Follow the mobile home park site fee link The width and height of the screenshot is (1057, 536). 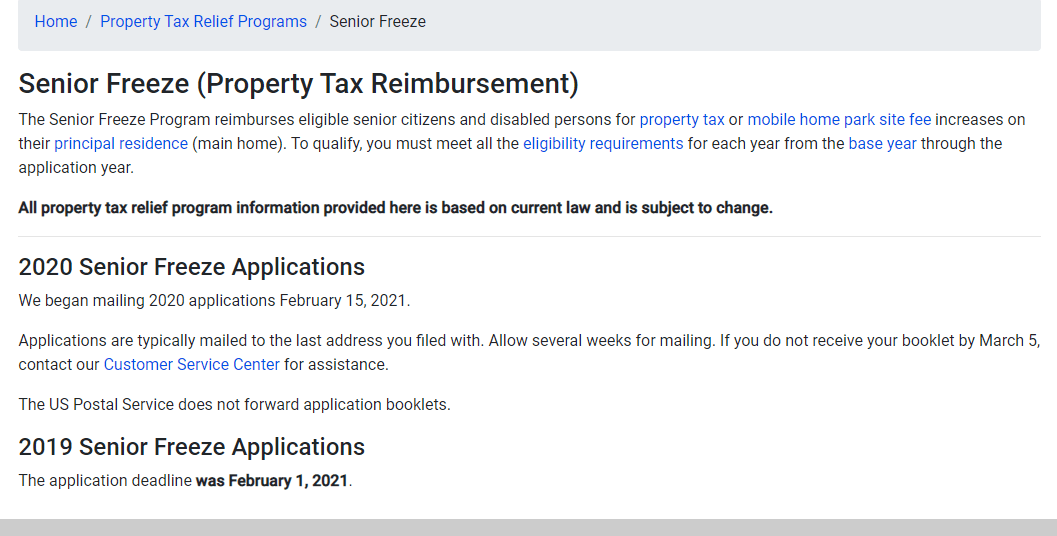pos(839,119)
